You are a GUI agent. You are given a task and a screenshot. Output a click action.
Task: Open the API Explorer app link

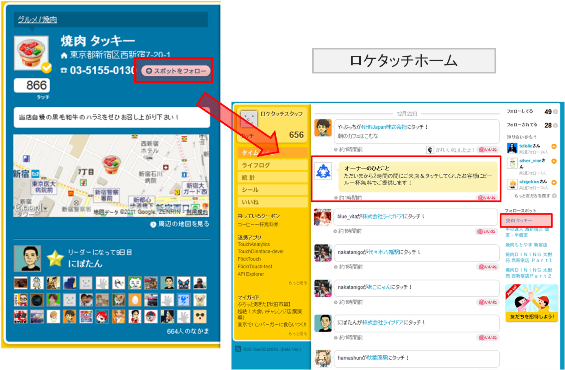tap(251, 274)
